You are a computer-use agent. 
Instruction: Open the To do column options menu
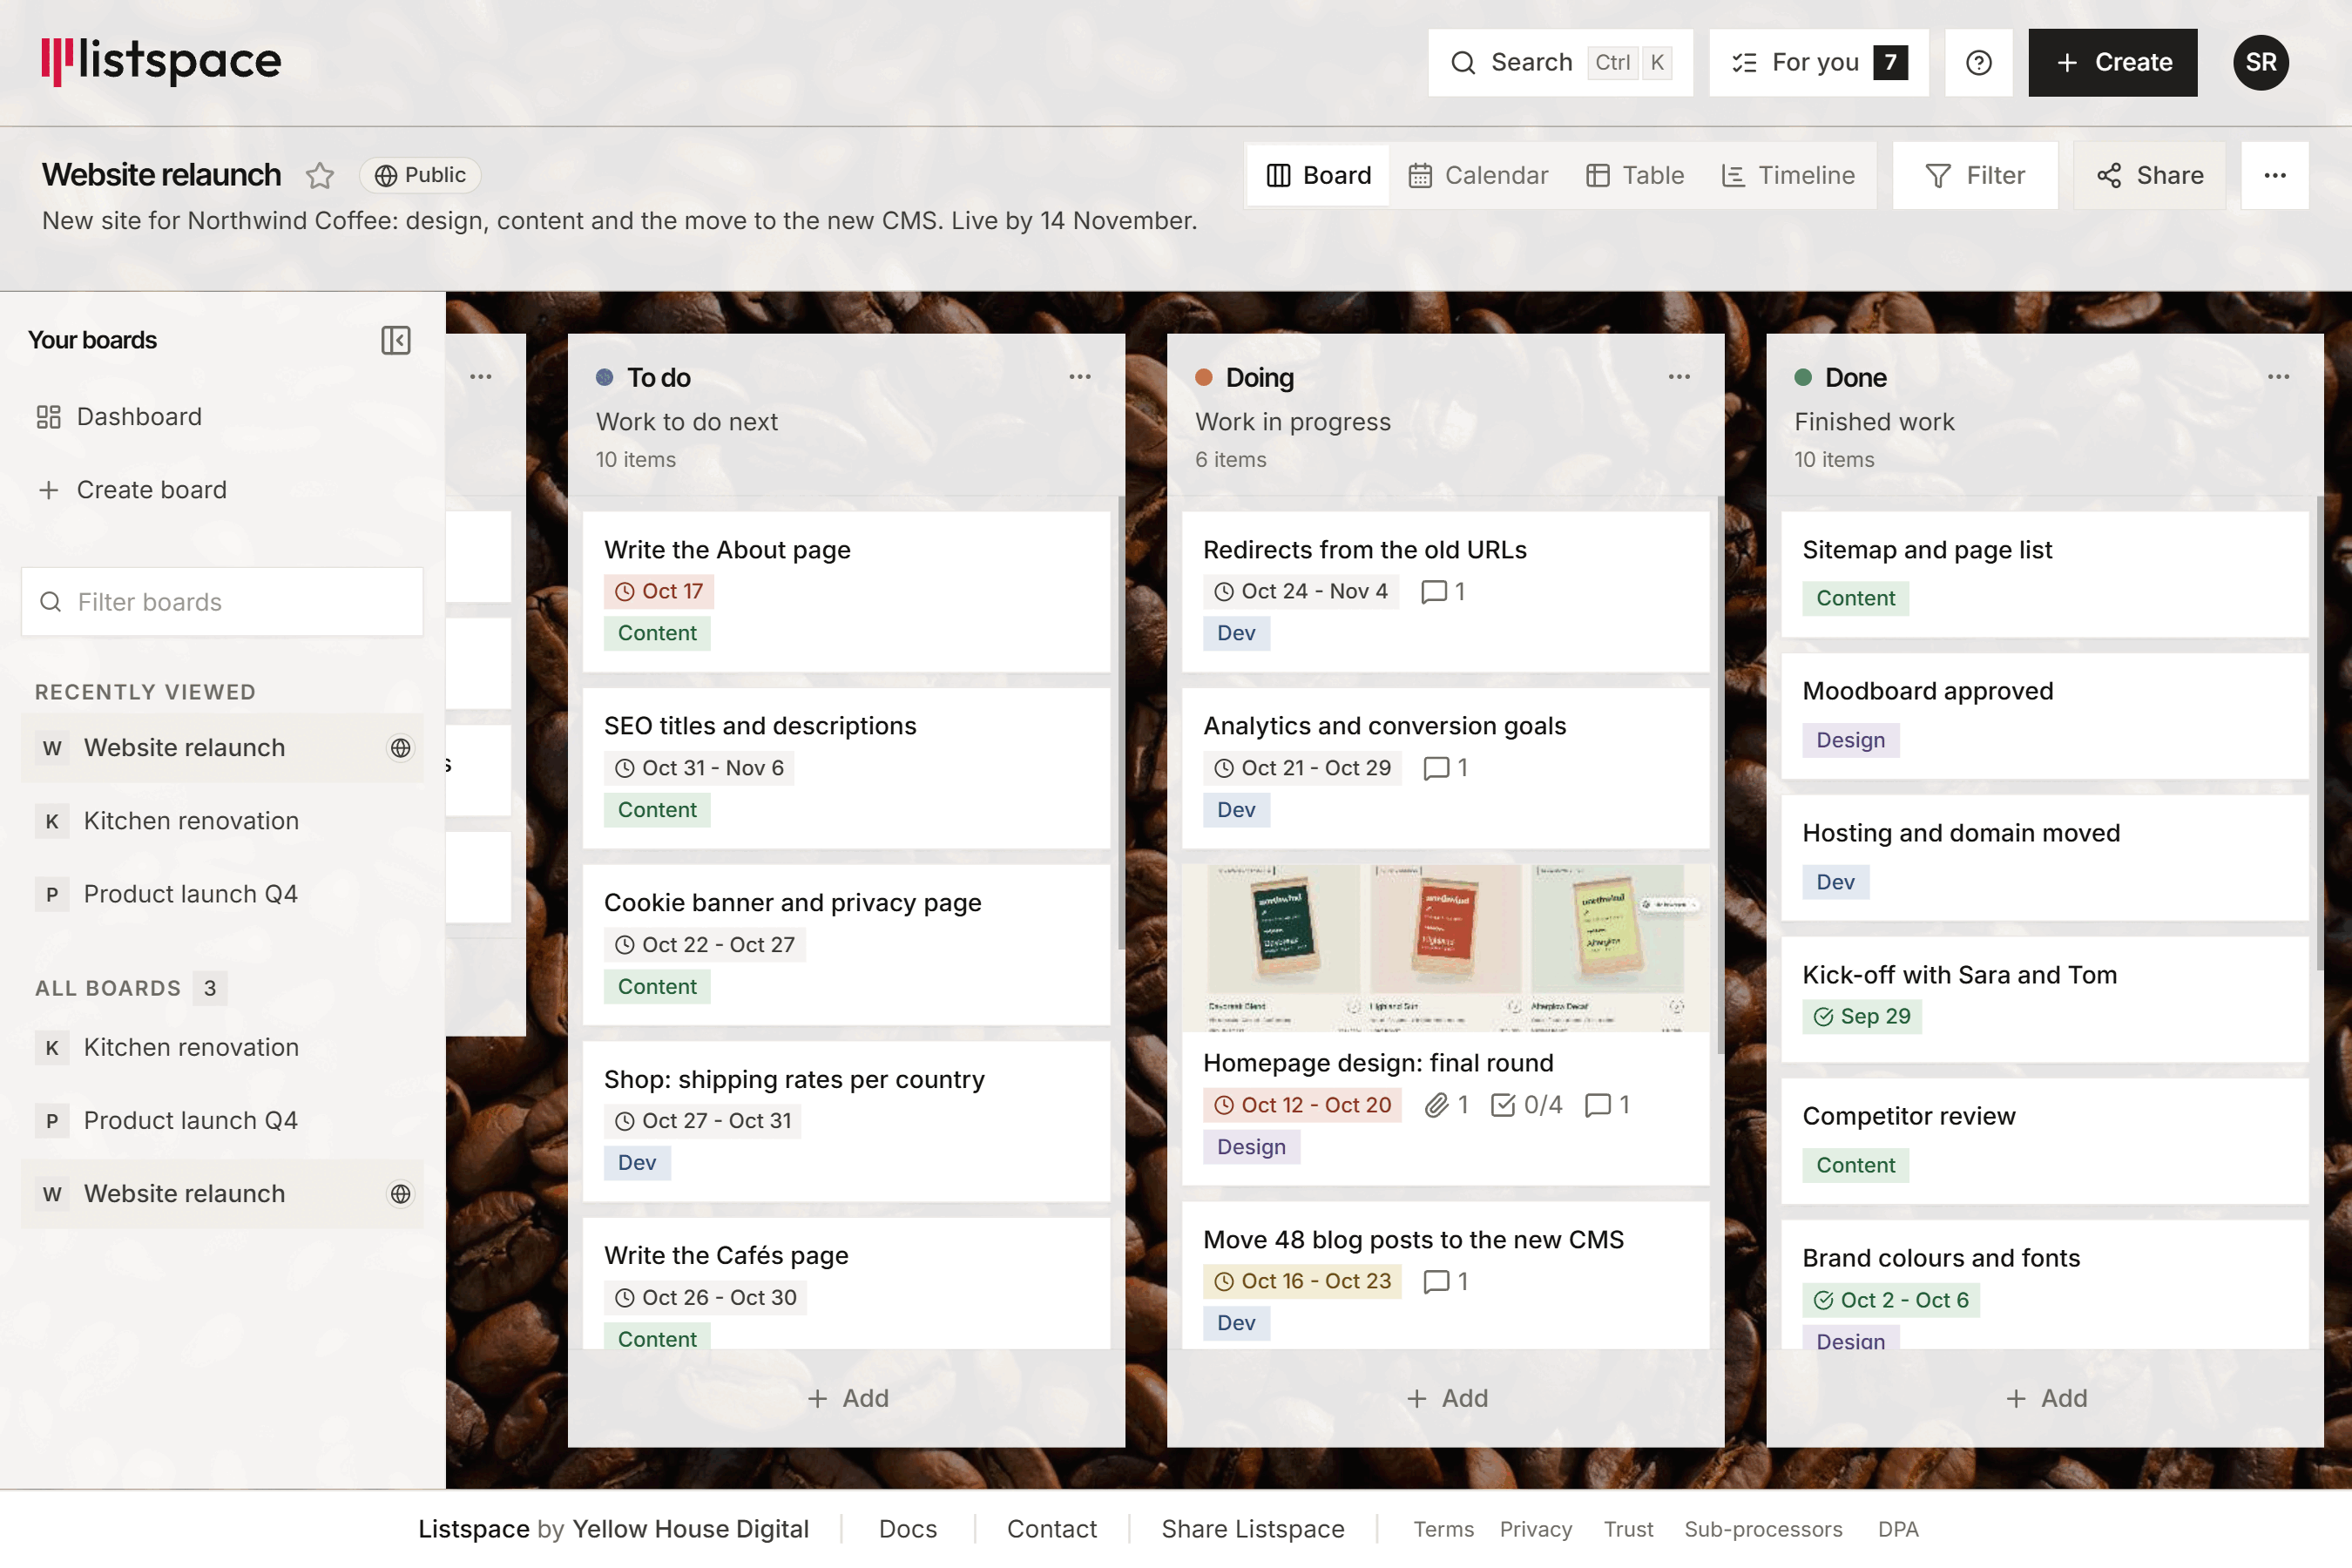(1080, 377)
